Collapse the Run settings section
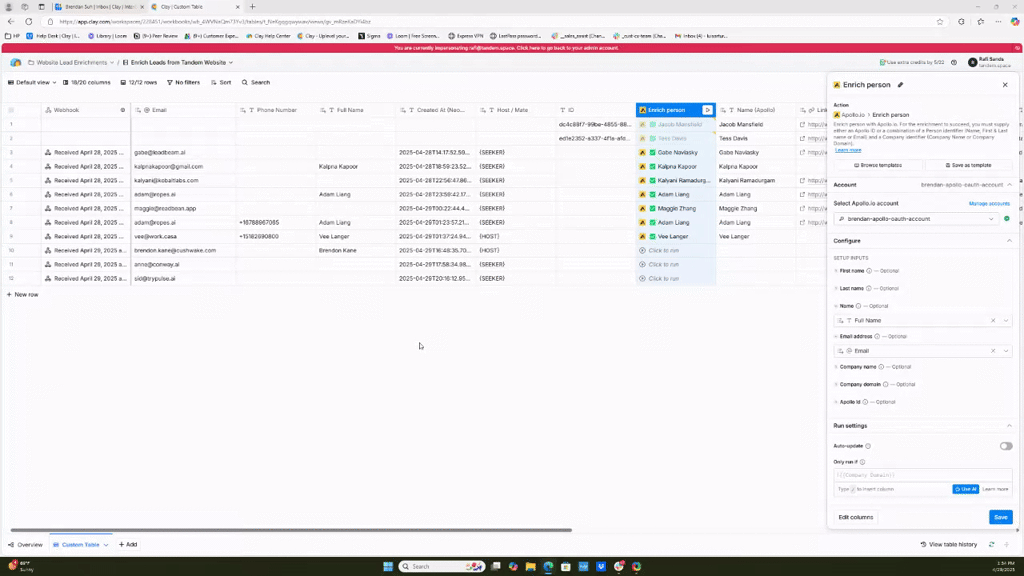The image size is (1024, 576). pos(1009,426)
